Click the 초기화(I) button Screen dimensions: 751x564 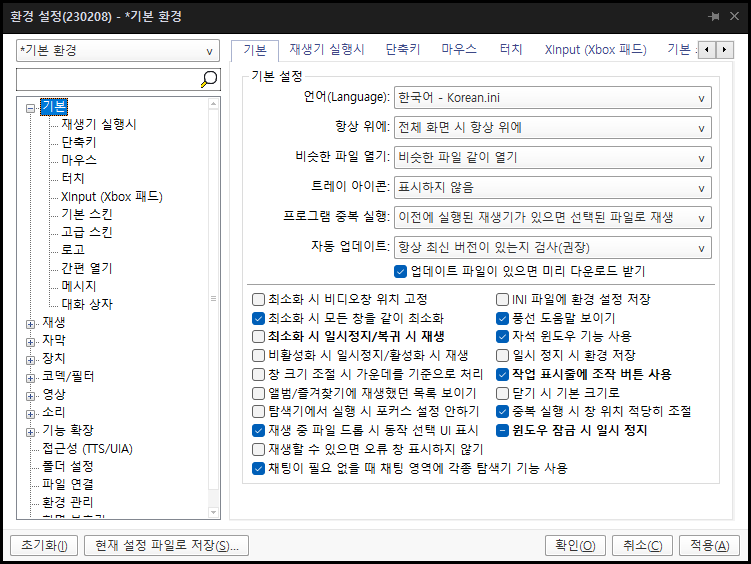(45, 545)
